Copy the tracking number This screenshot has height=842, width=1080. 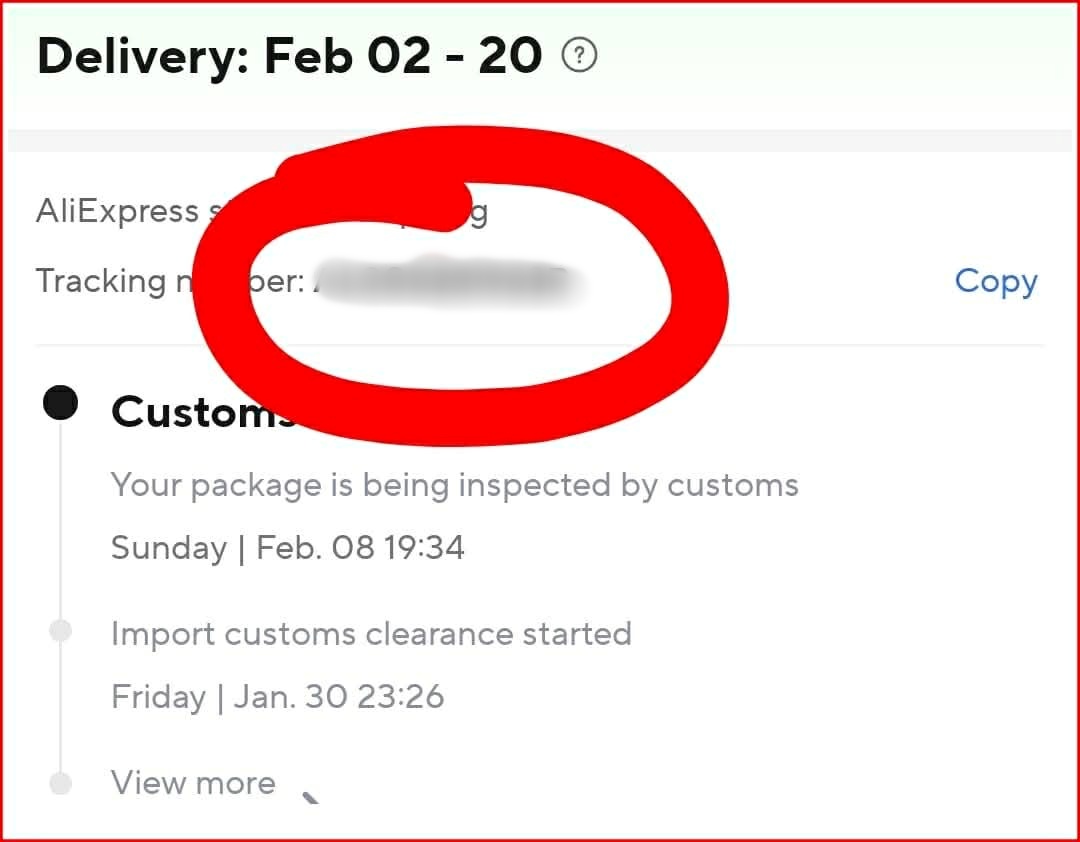[x=995, y=281]
